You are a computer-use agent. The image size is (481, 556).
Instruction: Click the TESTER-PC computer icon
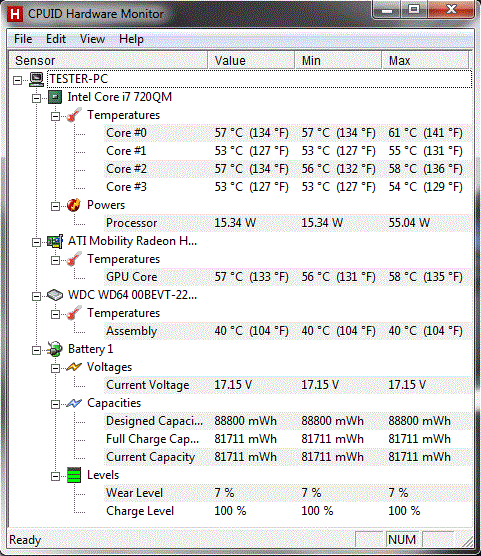(x=36, y=79)
